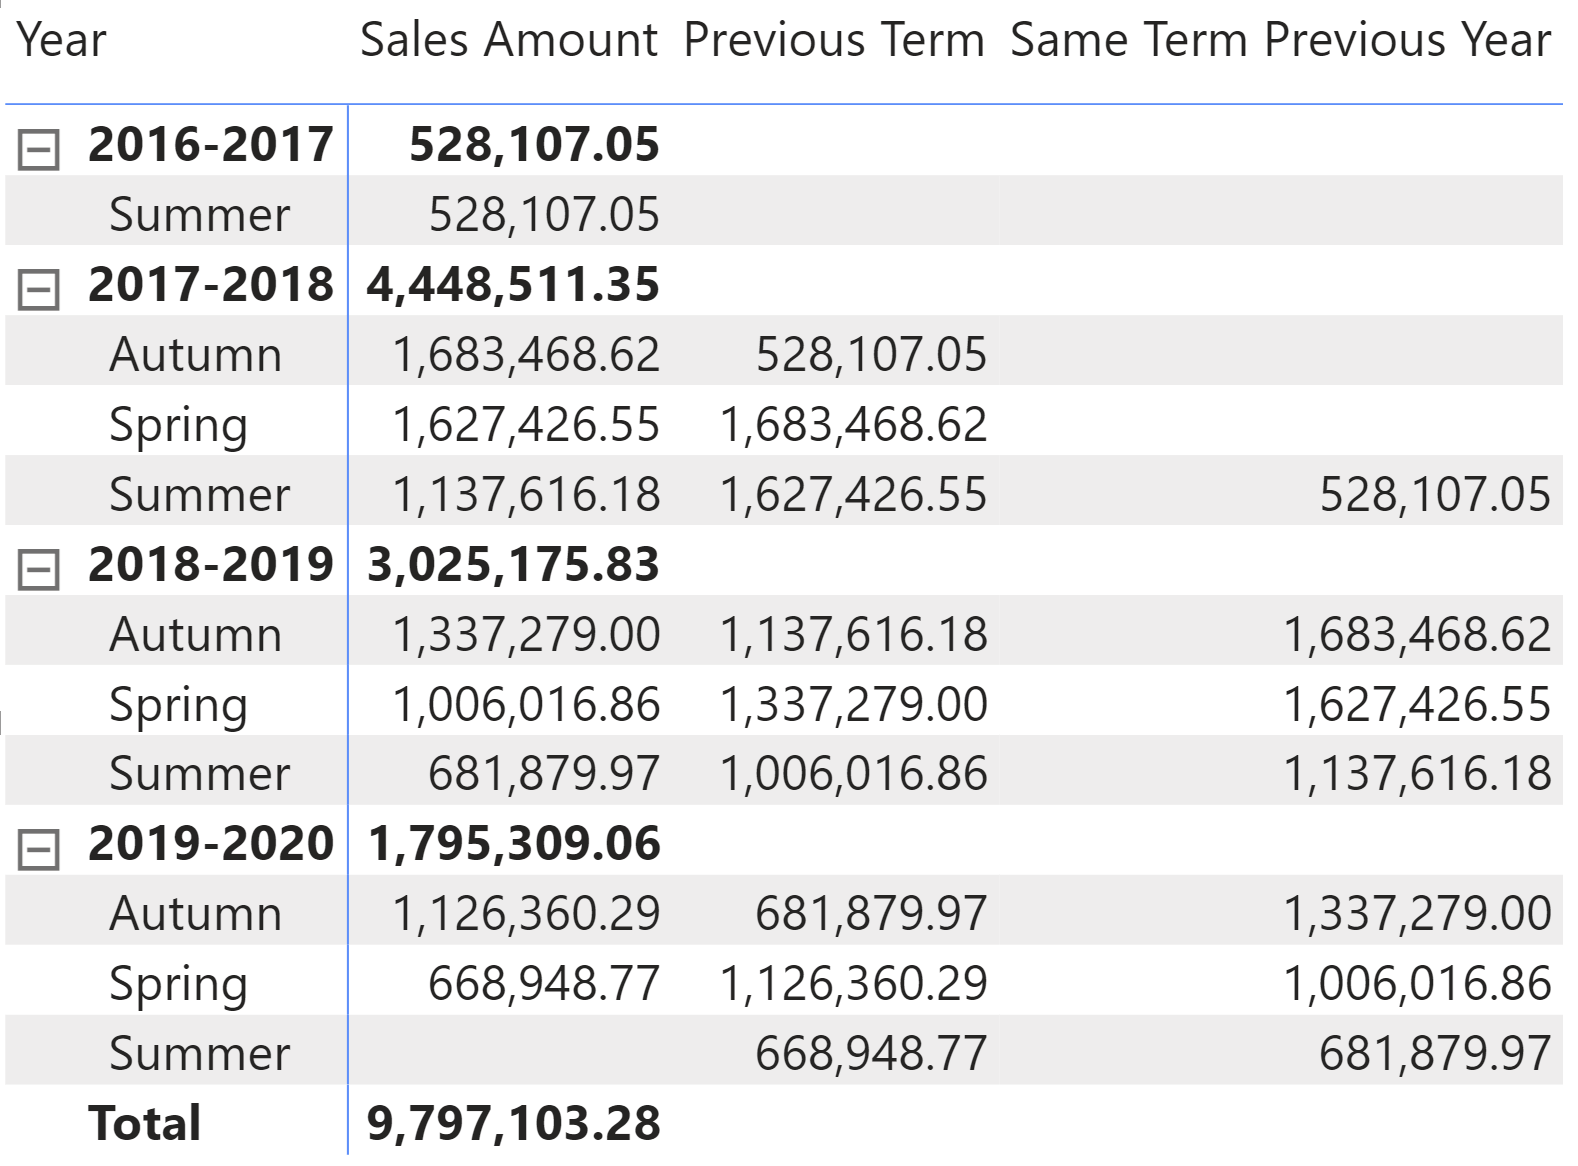Click Same Term Previous Year header
Viewport: 1578px width, 1166px height.
(1280, 41)
